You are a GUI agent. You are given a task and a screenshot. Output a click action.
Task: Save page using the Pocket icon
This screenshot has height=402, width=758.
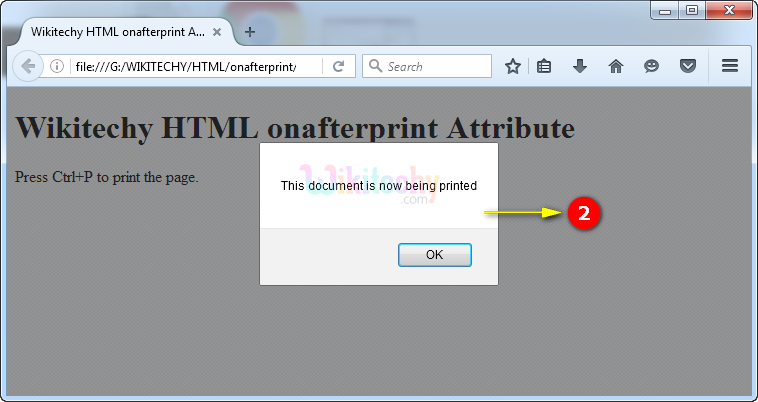[687, 66]
